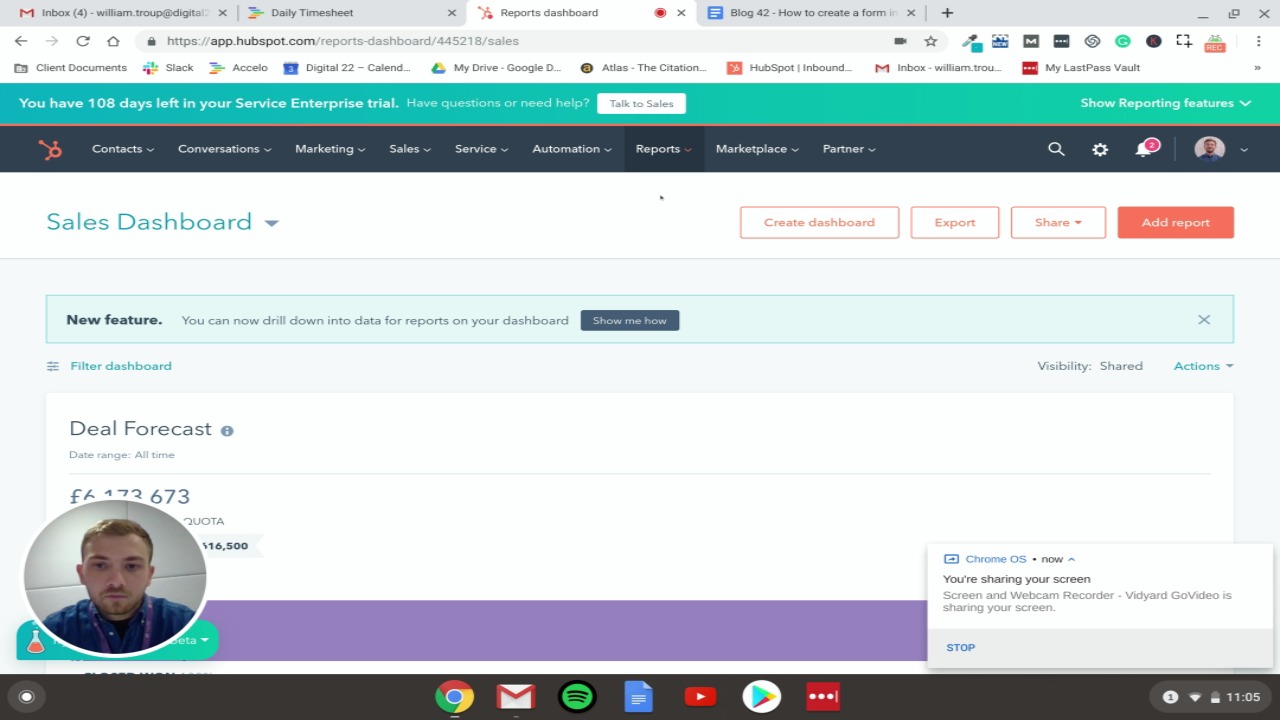The width and height of the screenshot is (1280, 720).
Task: Dismiss the New feature banner
Action: coord(1204,319)
